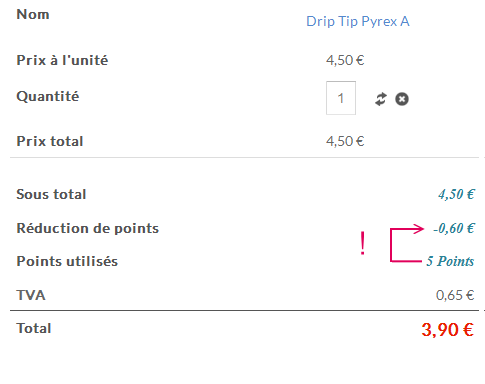Click the Prix total row value 4,50 €
This screenshot has width=485, height=384.
pos(345,141)
